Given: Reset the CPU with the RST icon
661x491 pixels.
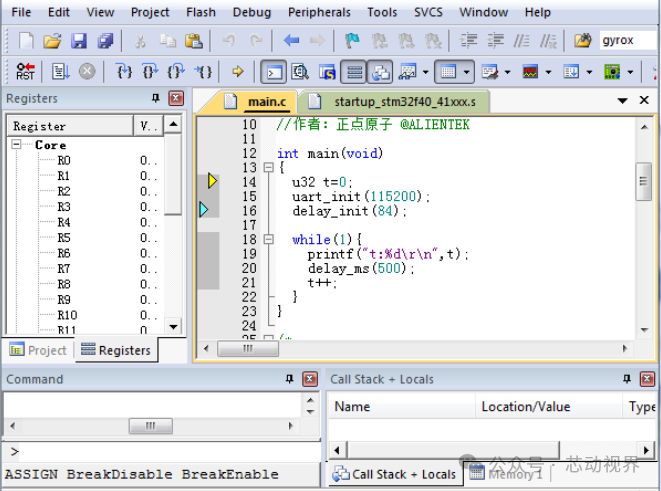Looking at the screenshot, I should click(x=25, y=71).
